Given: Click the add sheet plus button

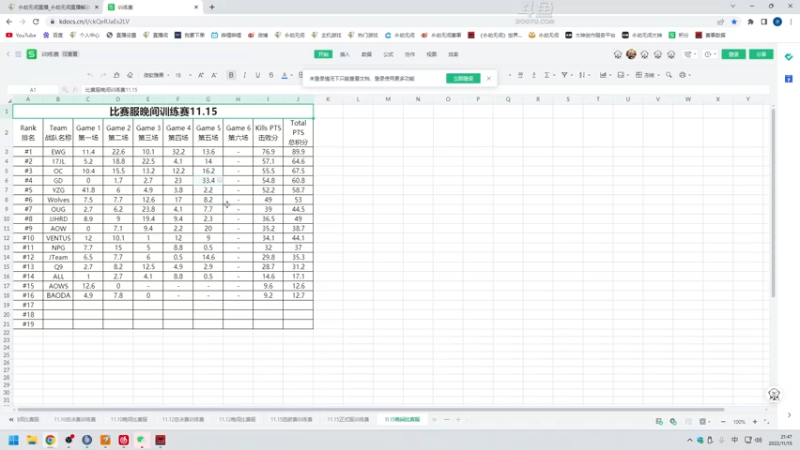Looking at the screenshot, I should [458, 419].
